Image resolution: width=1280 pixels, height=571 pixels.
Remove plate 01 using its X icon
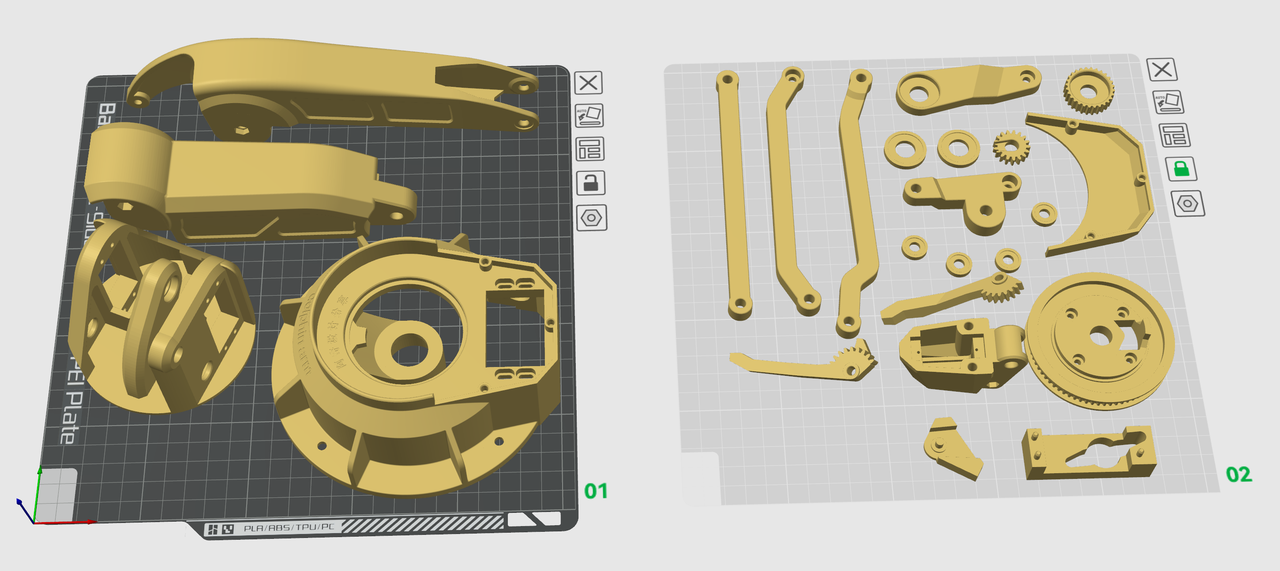coord(589,83)
